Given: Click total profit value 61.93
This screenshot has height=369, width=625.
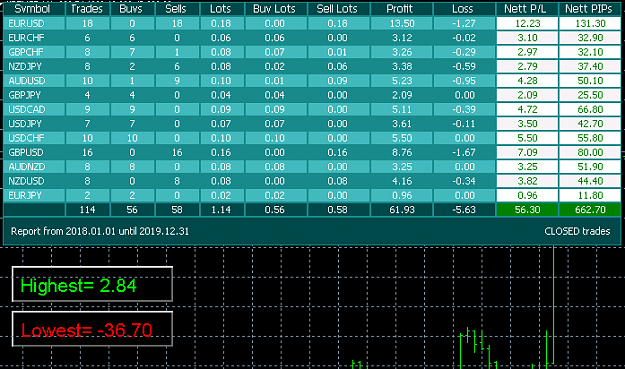Looking at the screenshot, I should click(401, 210).
